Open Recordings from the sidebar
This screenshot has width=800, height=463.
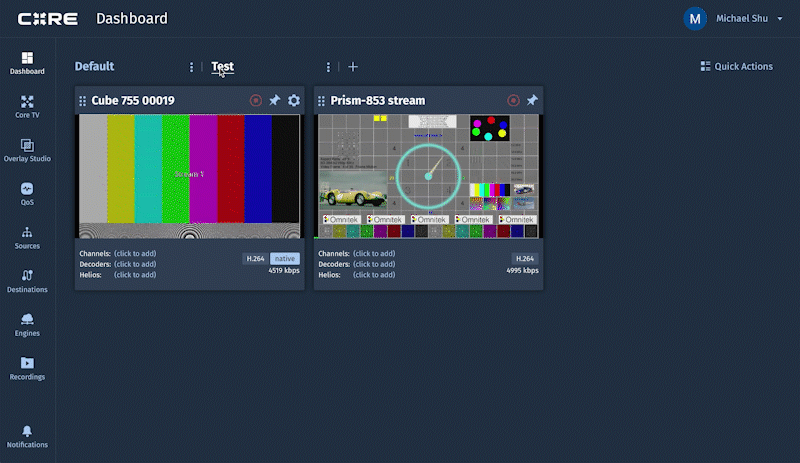27,368
